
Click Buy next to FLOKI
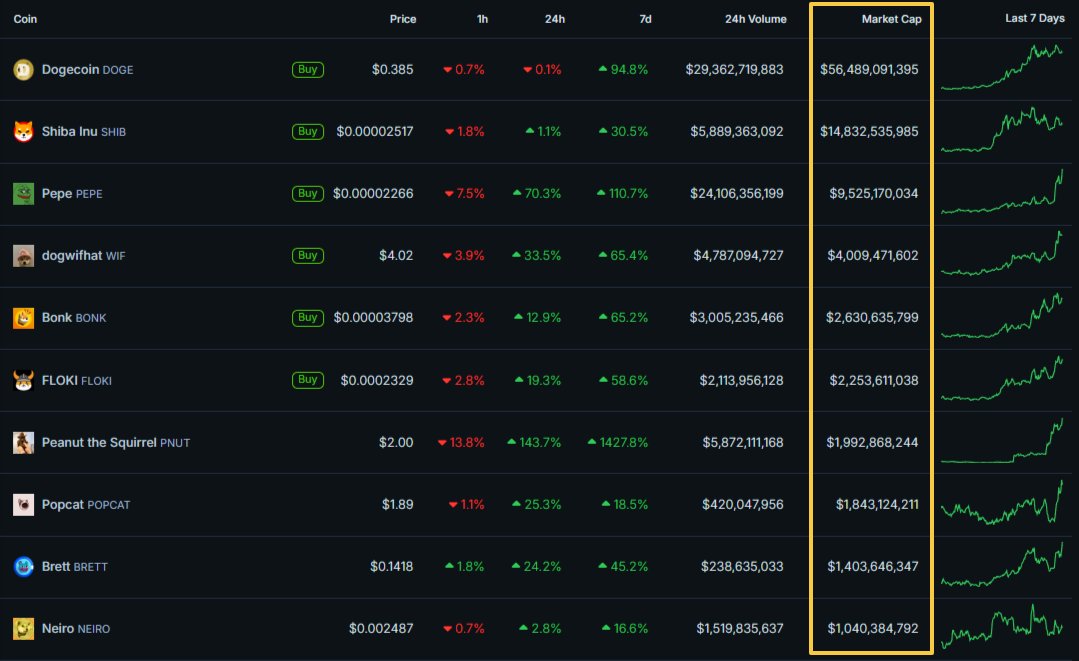coord(308,380)
